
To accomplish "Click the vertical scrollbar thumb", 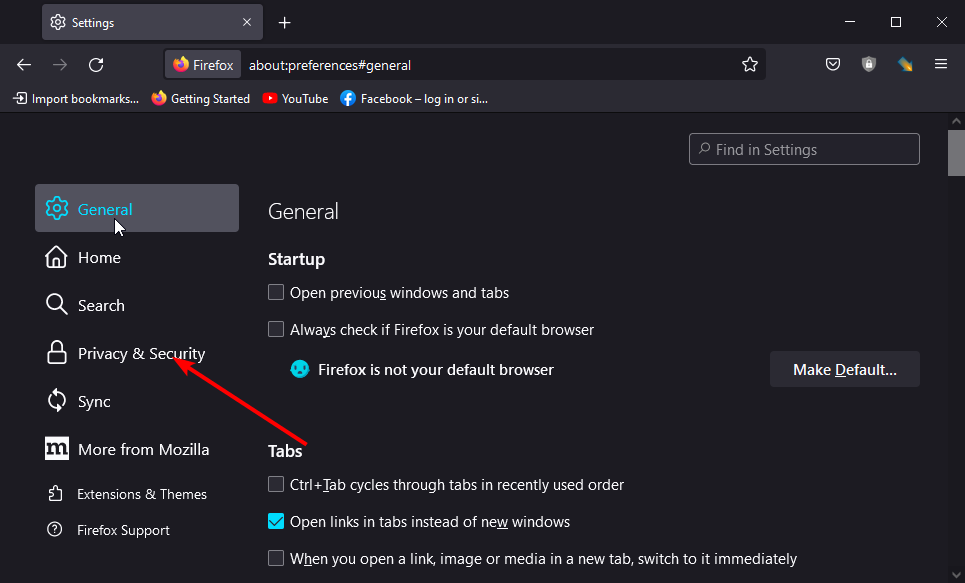I will (x=956, y=153).
